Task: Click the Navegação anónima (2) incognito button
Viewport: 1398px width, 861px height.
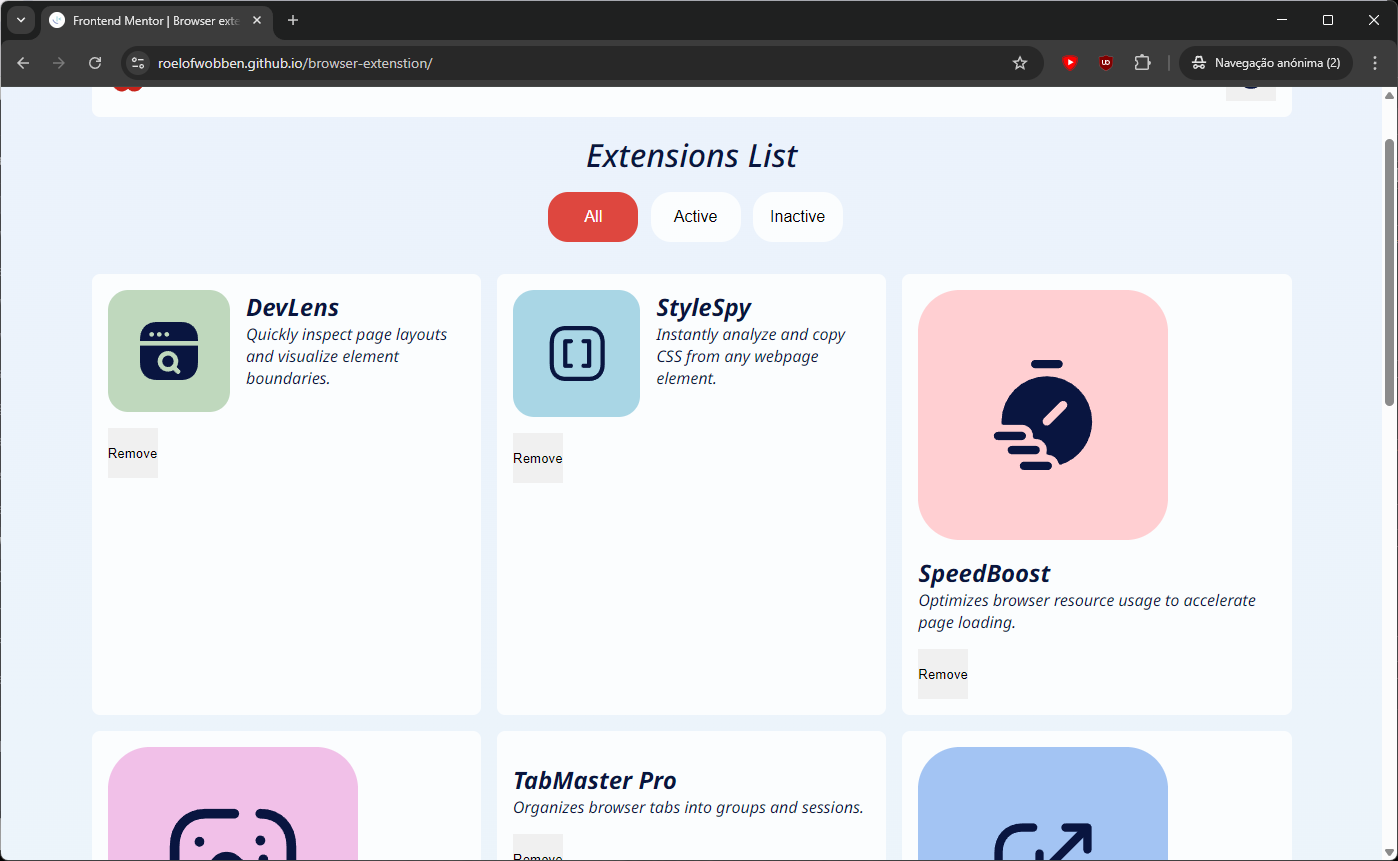Action: pos(1266,63)
